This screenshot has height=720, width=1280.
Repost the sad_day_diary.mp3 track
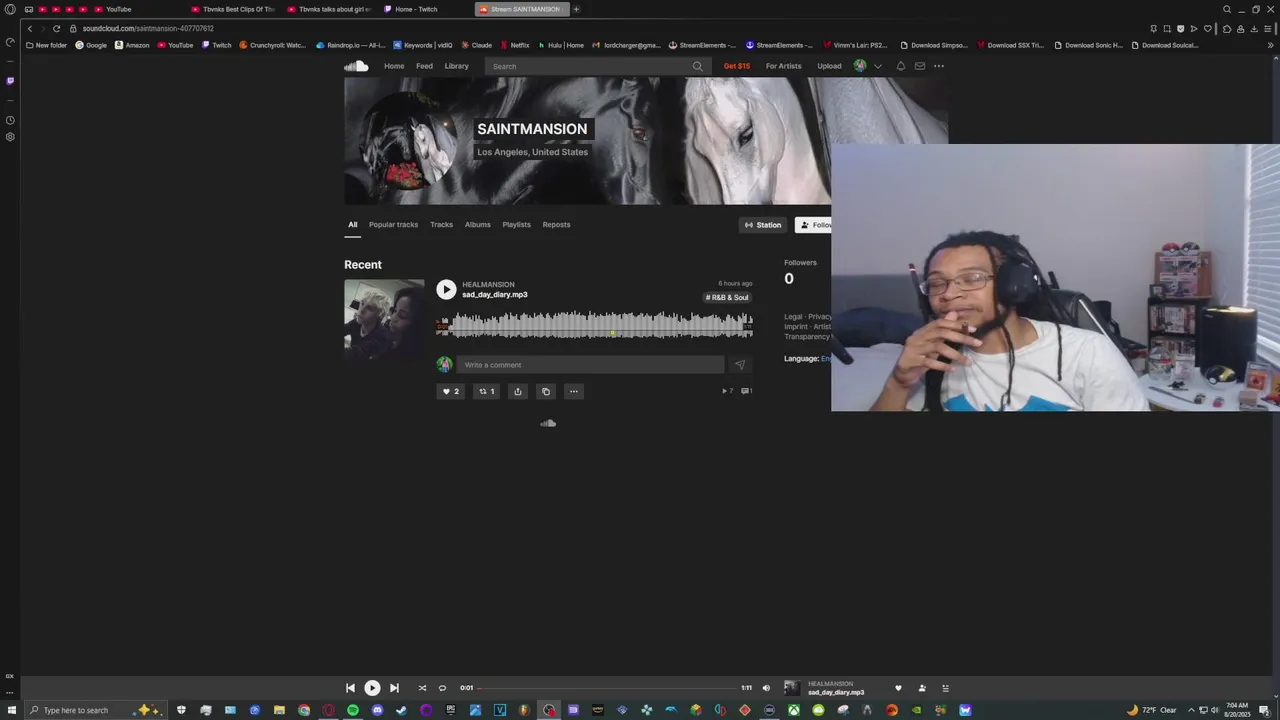[486, 391]
